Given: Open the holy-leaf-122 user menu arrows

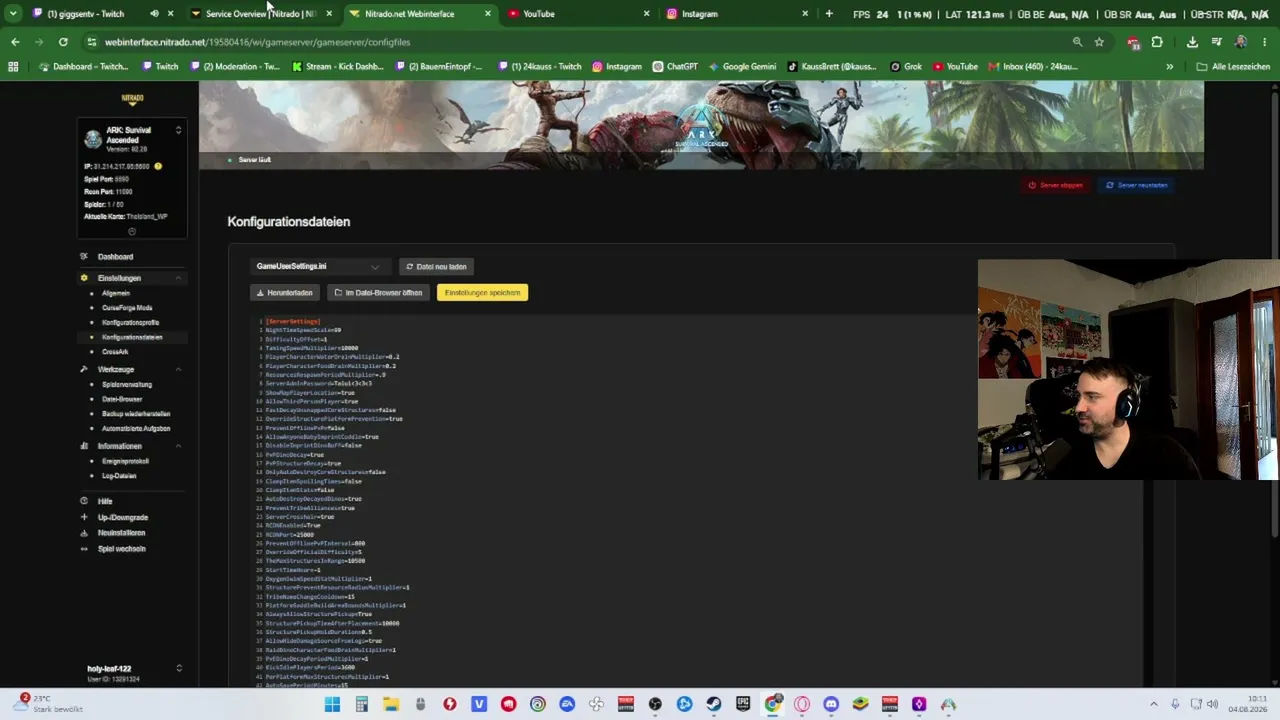Looking at the screenshot, I should (x=179, y=668).
